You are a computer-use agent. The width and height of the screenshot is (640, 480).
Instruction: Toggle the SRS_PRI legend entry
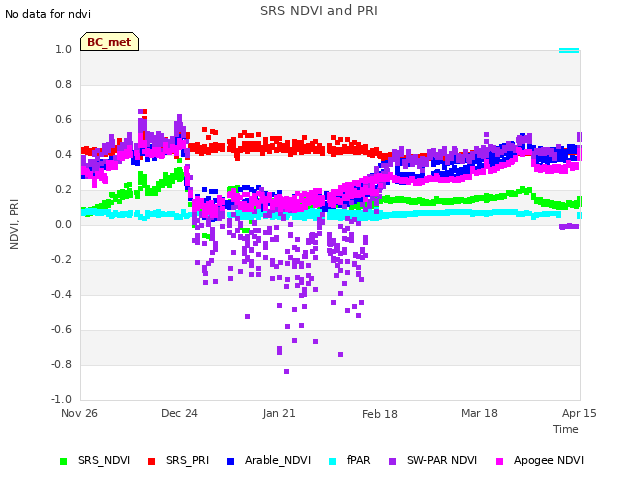coord(178,460)
